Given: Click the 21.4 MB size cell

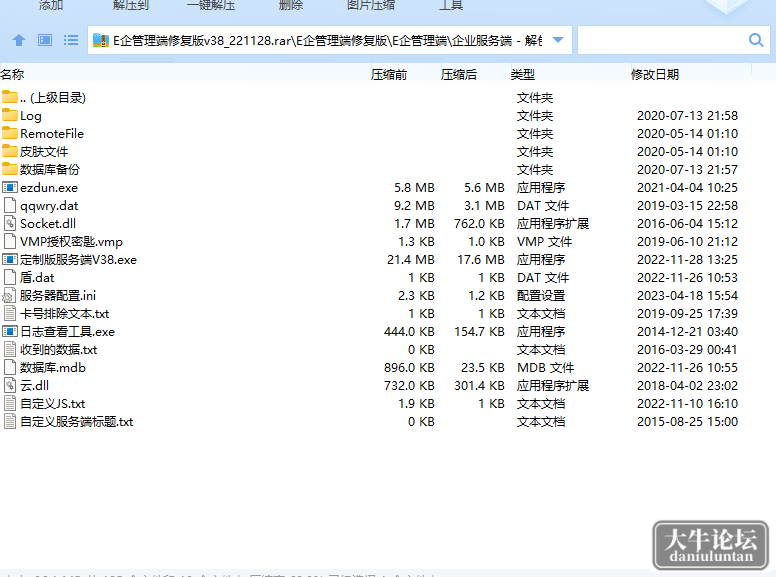Looking at the screenshot, I should coord(411,260).
